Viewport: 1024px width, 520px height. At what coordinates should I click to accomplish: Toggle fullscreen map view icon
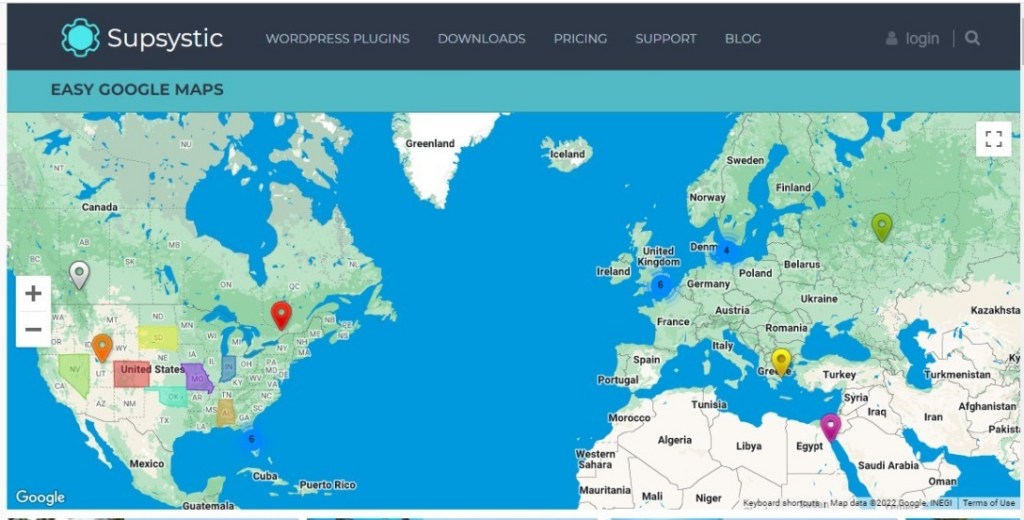(x=993, y=138)
